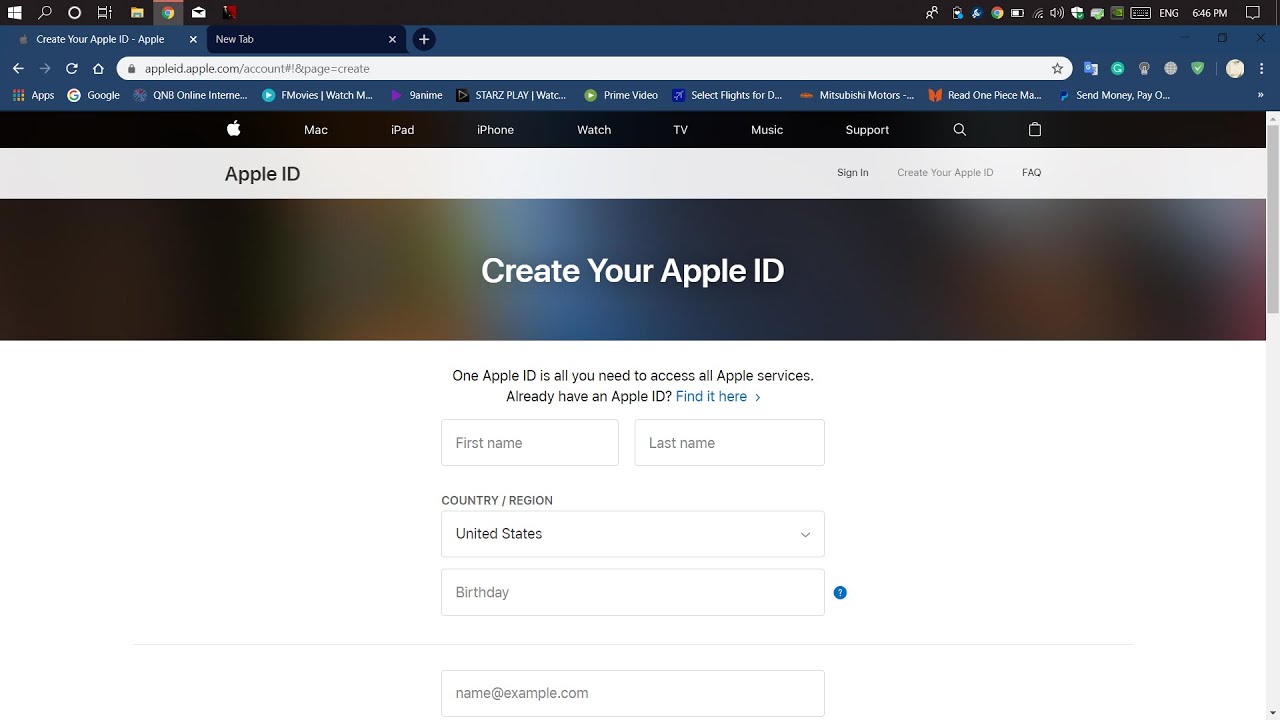Click the Find it here link
The width and height of the screenshot is (1280, 720).
pos(718,396)
